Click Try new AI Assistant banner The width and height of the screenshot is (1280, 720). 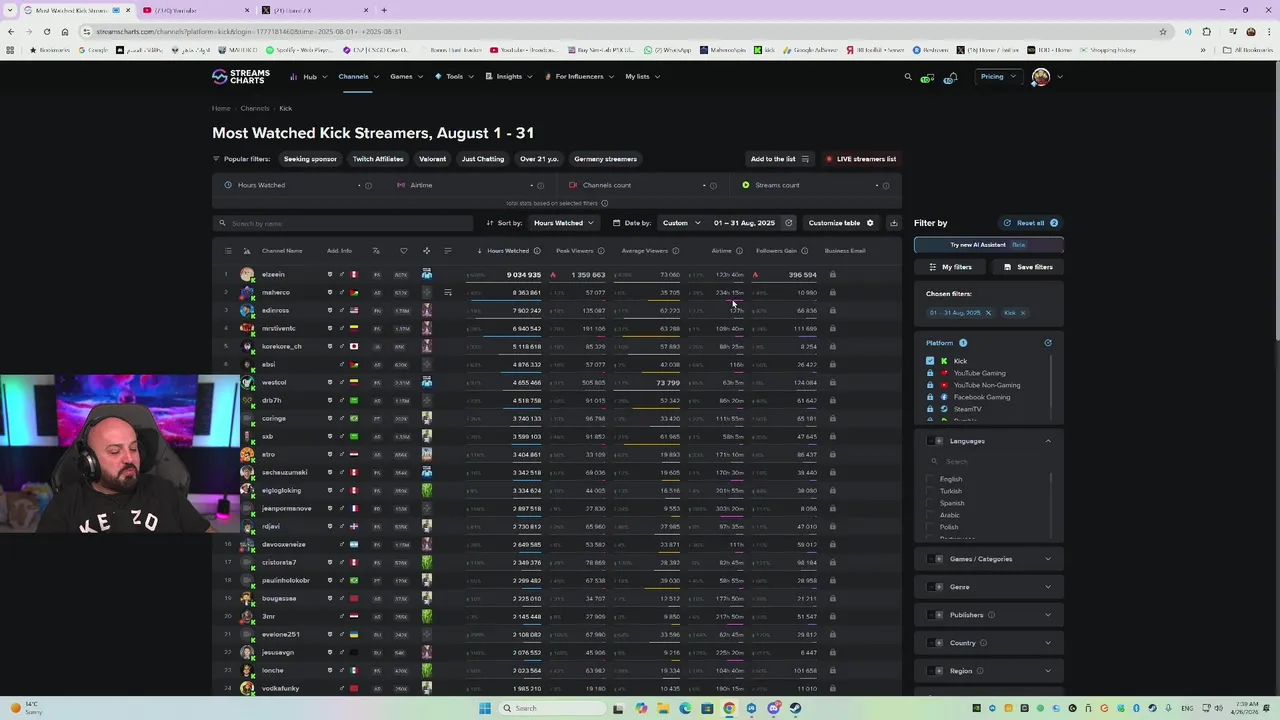(x=988, y=245)
